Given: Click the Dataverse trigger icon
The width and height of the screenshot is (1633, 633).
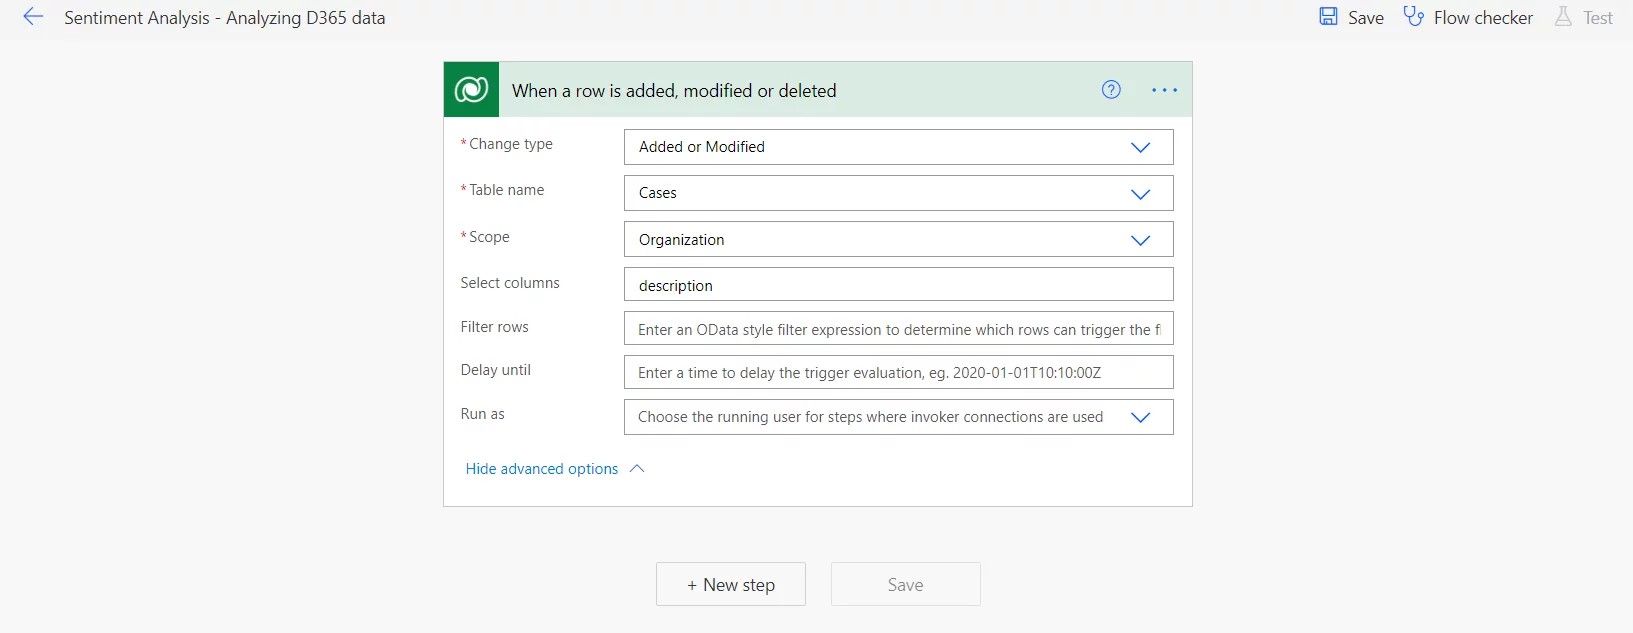Looking at the screenshot, I should (x=471, y=90).
